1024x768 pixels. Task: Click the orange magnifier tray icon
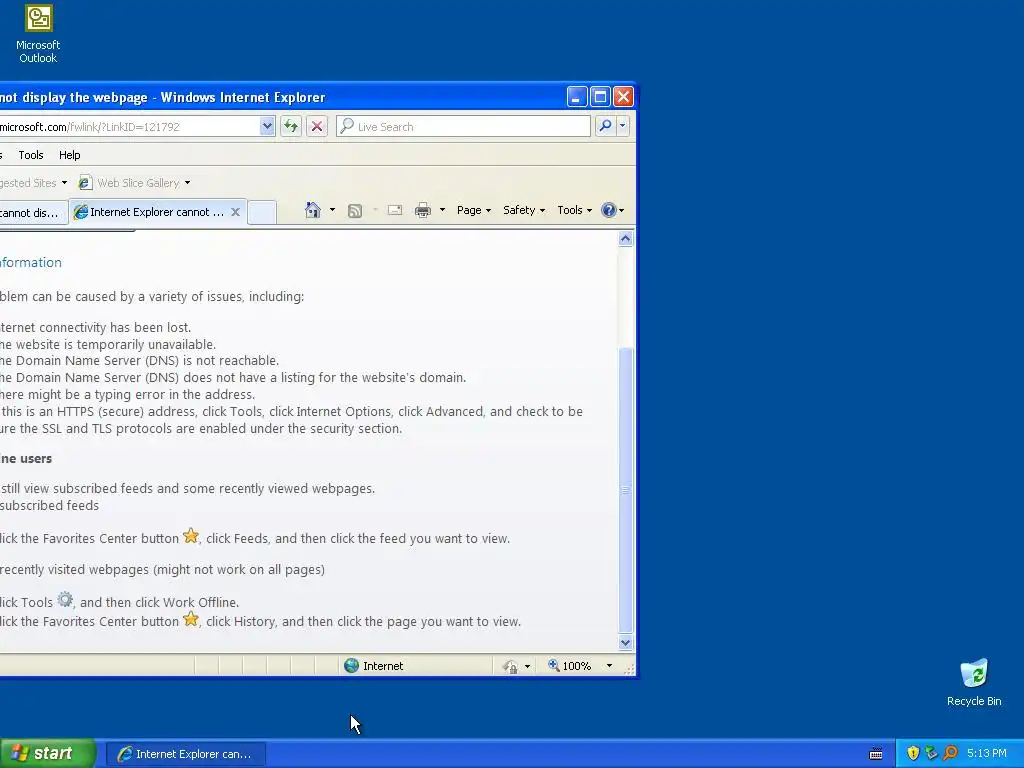pos(950,753)
